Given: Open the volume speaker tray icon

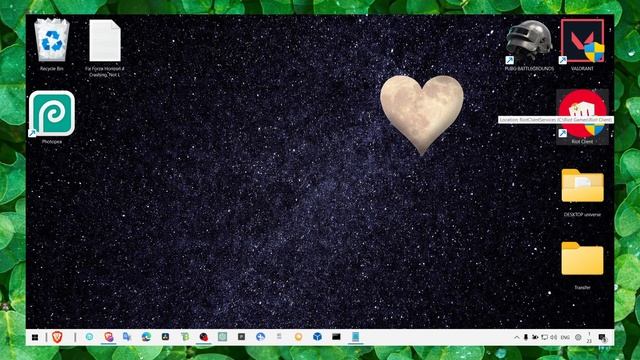Looking at the screenshot, I should coord(553,337).
